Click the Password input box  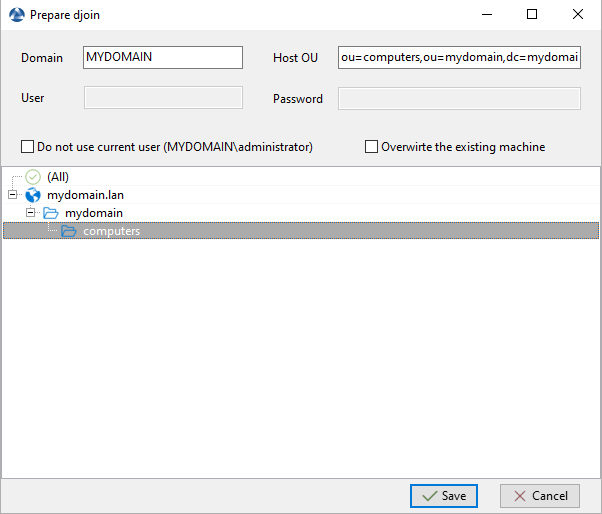[x=459, y=98]
